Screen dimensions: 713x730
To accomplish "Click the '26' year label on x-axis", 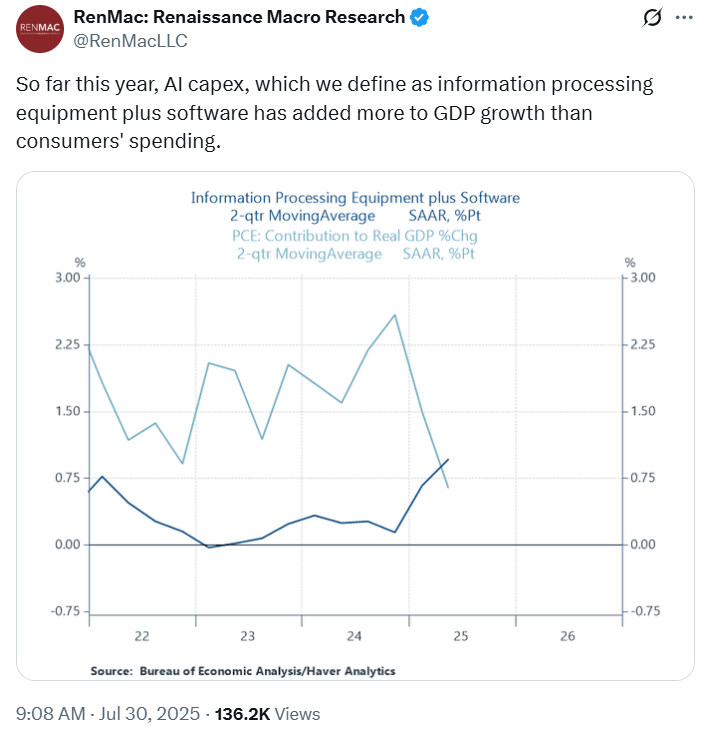I will coord(567,636).
